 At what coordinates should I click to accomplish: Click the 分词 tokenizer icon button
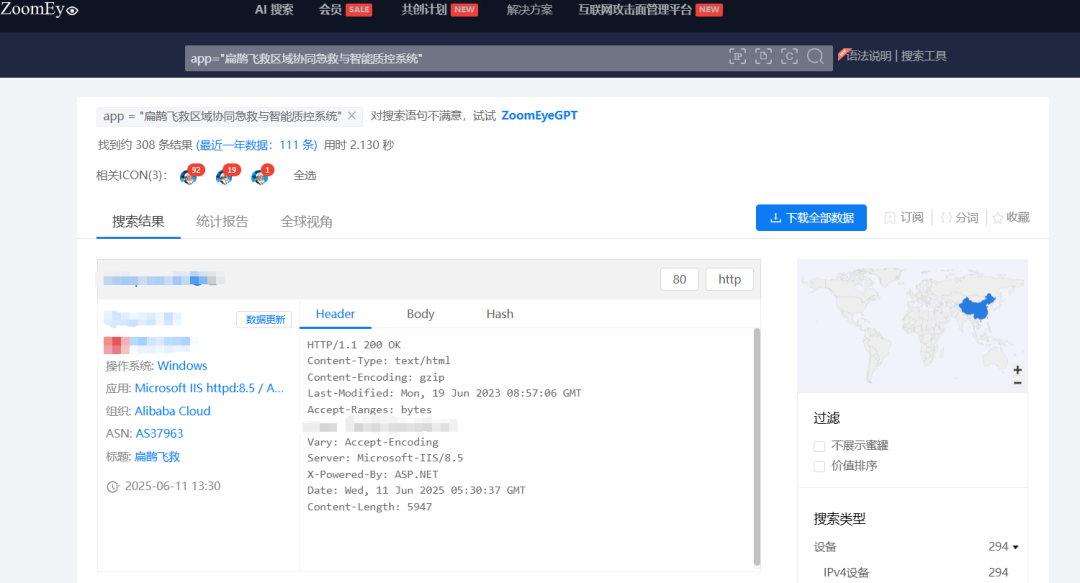(x=947, y=218)
